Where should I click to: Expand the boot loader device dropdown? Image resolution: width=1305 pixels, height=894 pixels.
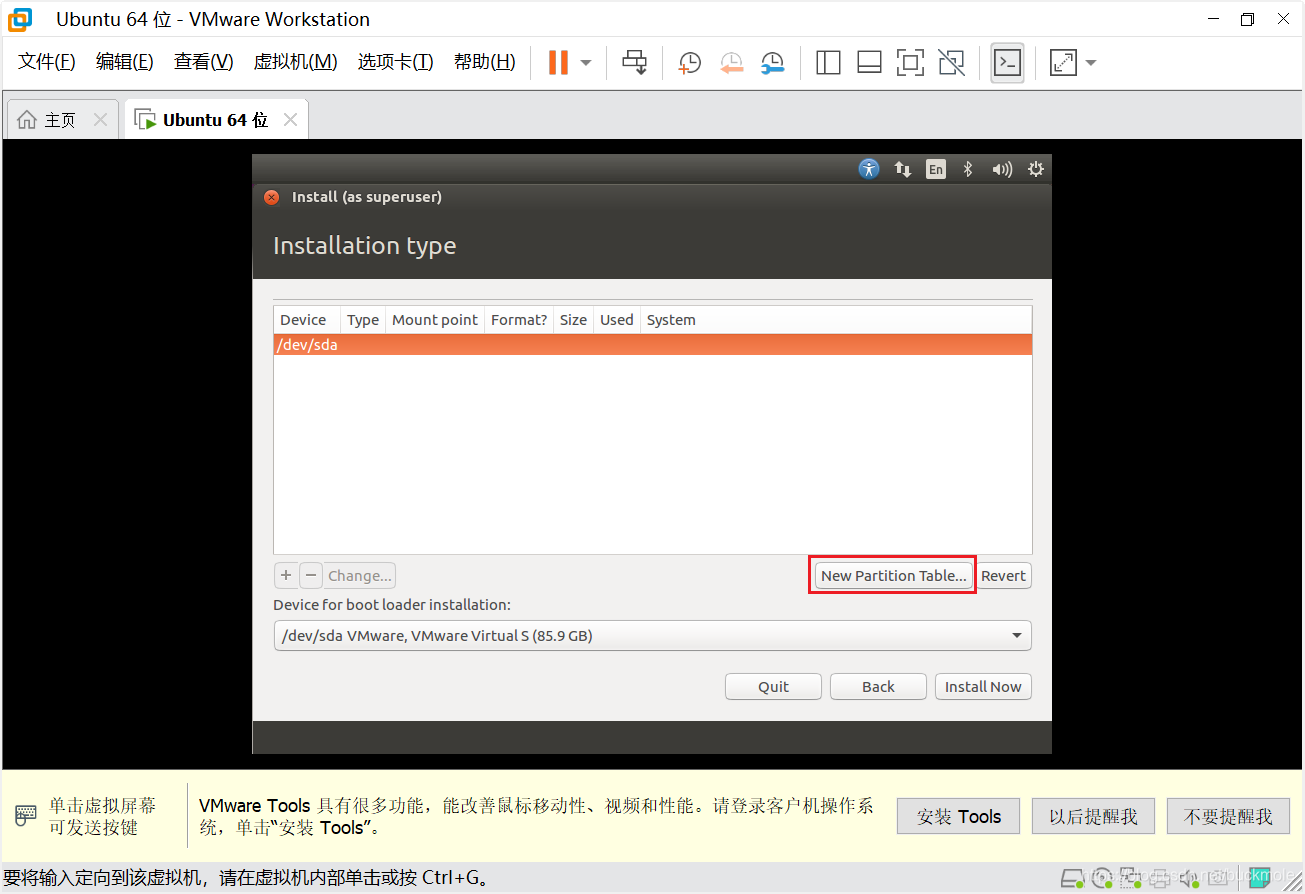[x=653, y=635]
